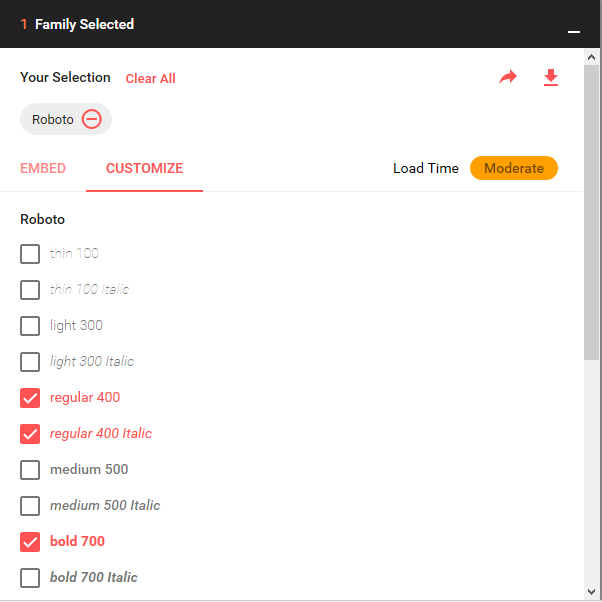Screen dimensions: 602x602
Task: Remove Roboto using the minus icon
Action: [x=91, y=119]
